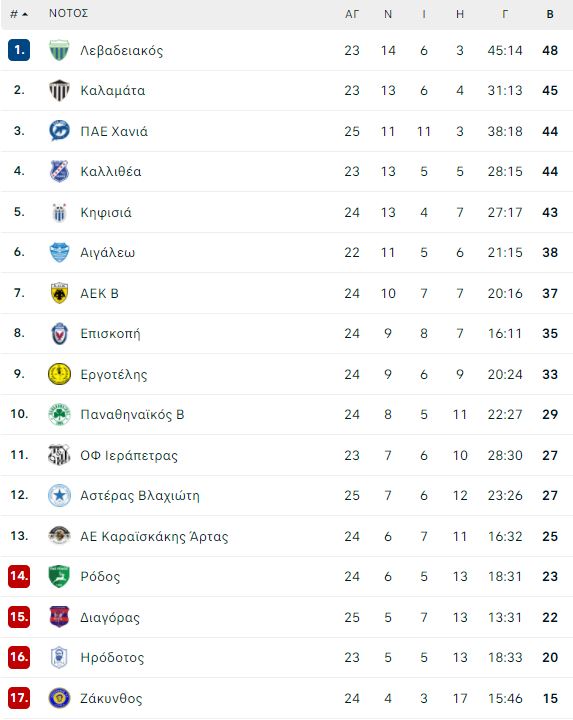The width and height of the screenshot is (573, 720).
Task: Open the Κηφισιά team page link
Action: click(106, 212)
